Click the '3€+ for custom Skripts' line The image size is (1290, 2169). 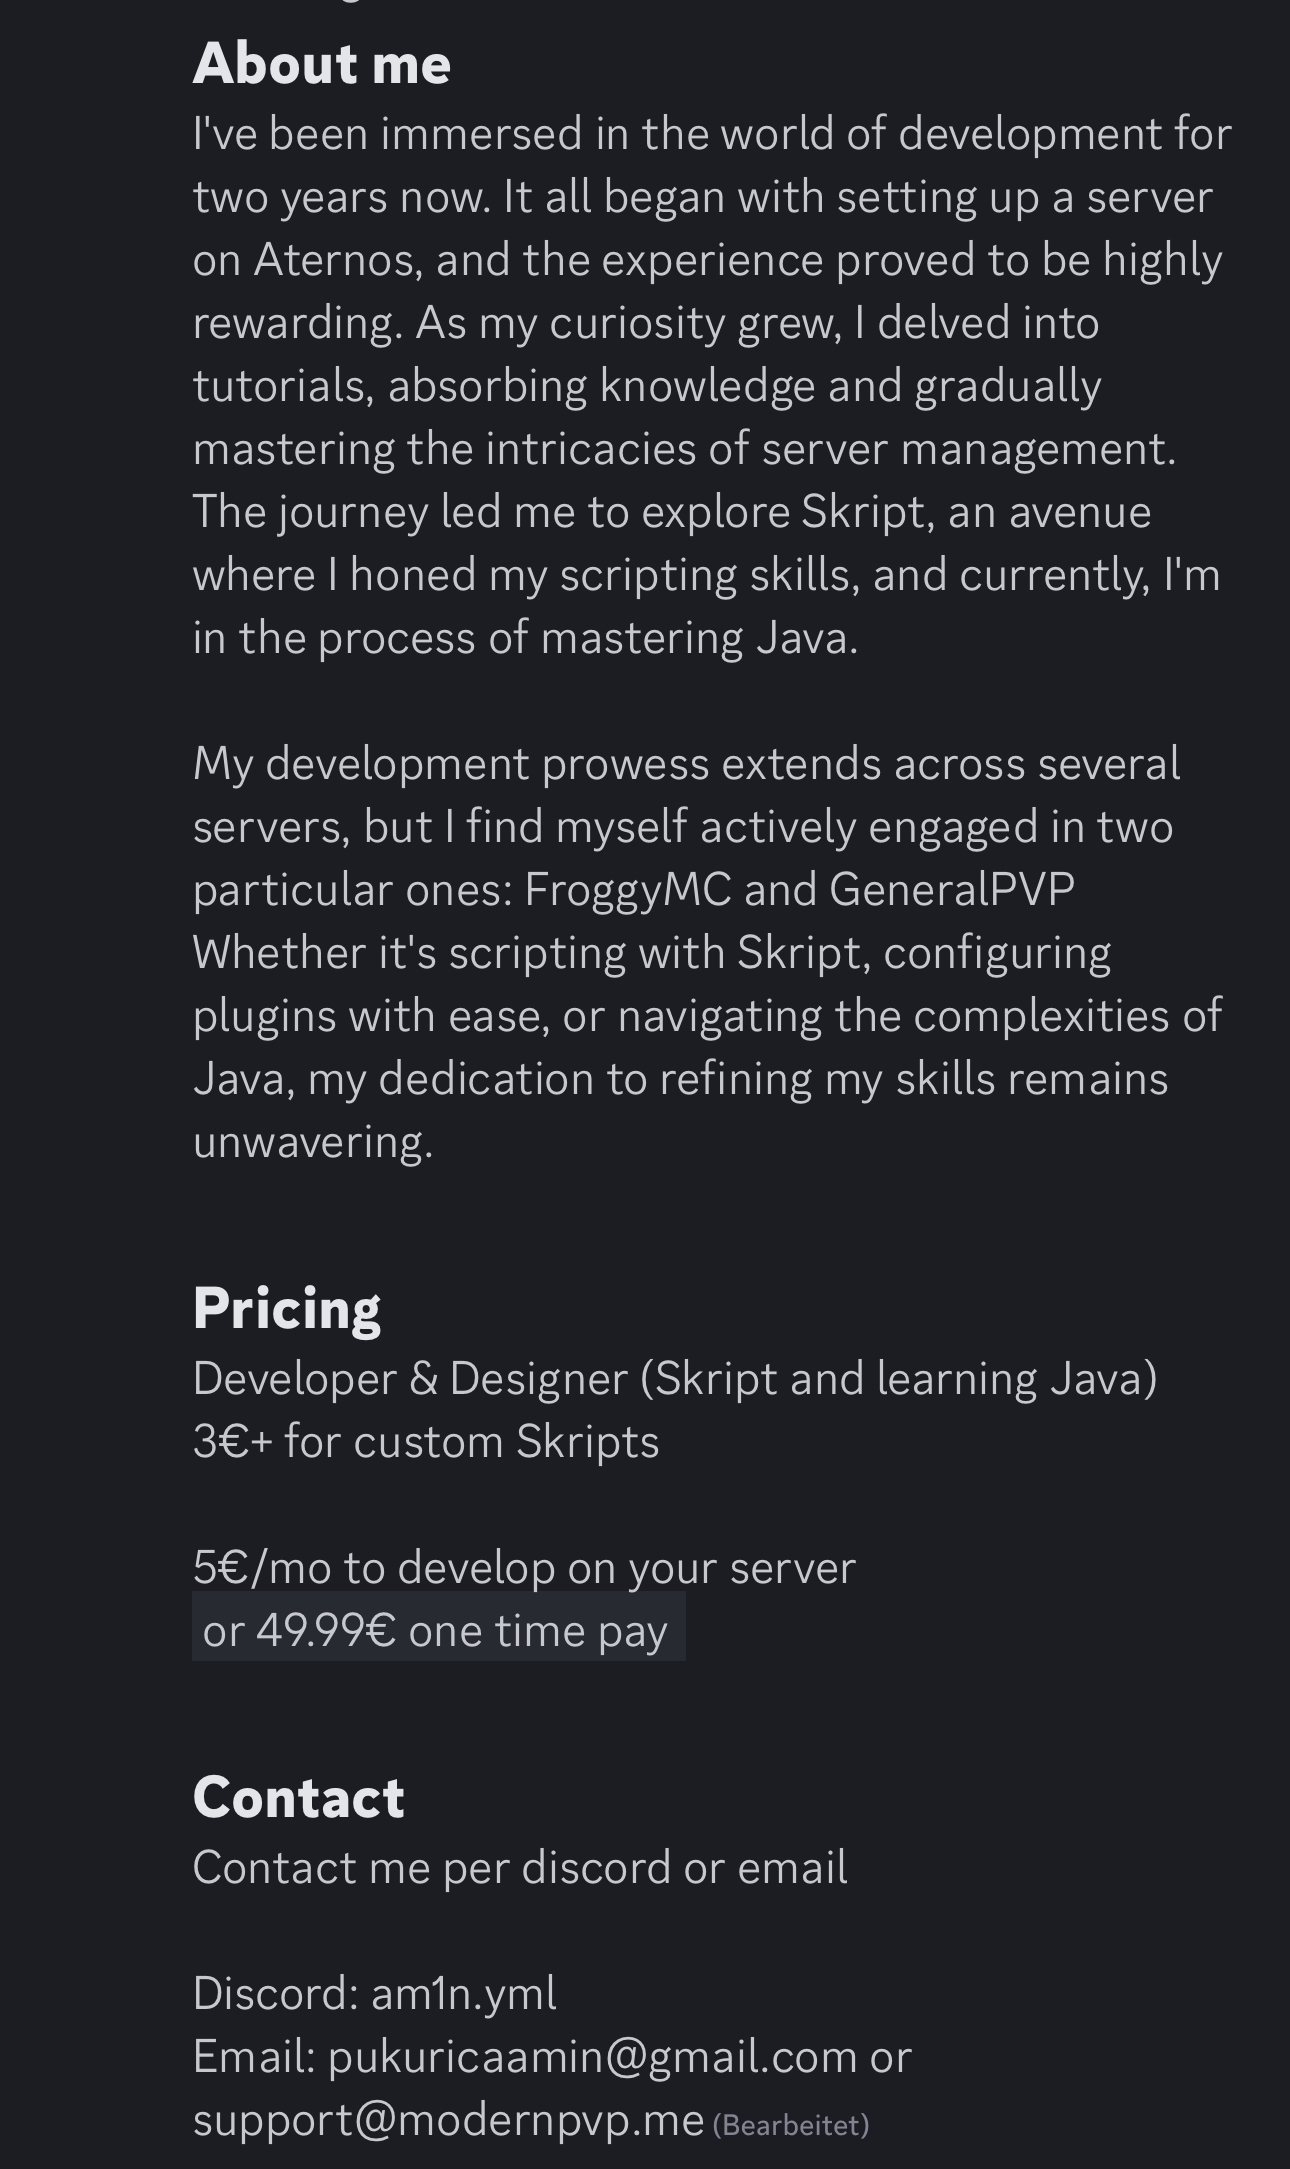click(426, 1442)
